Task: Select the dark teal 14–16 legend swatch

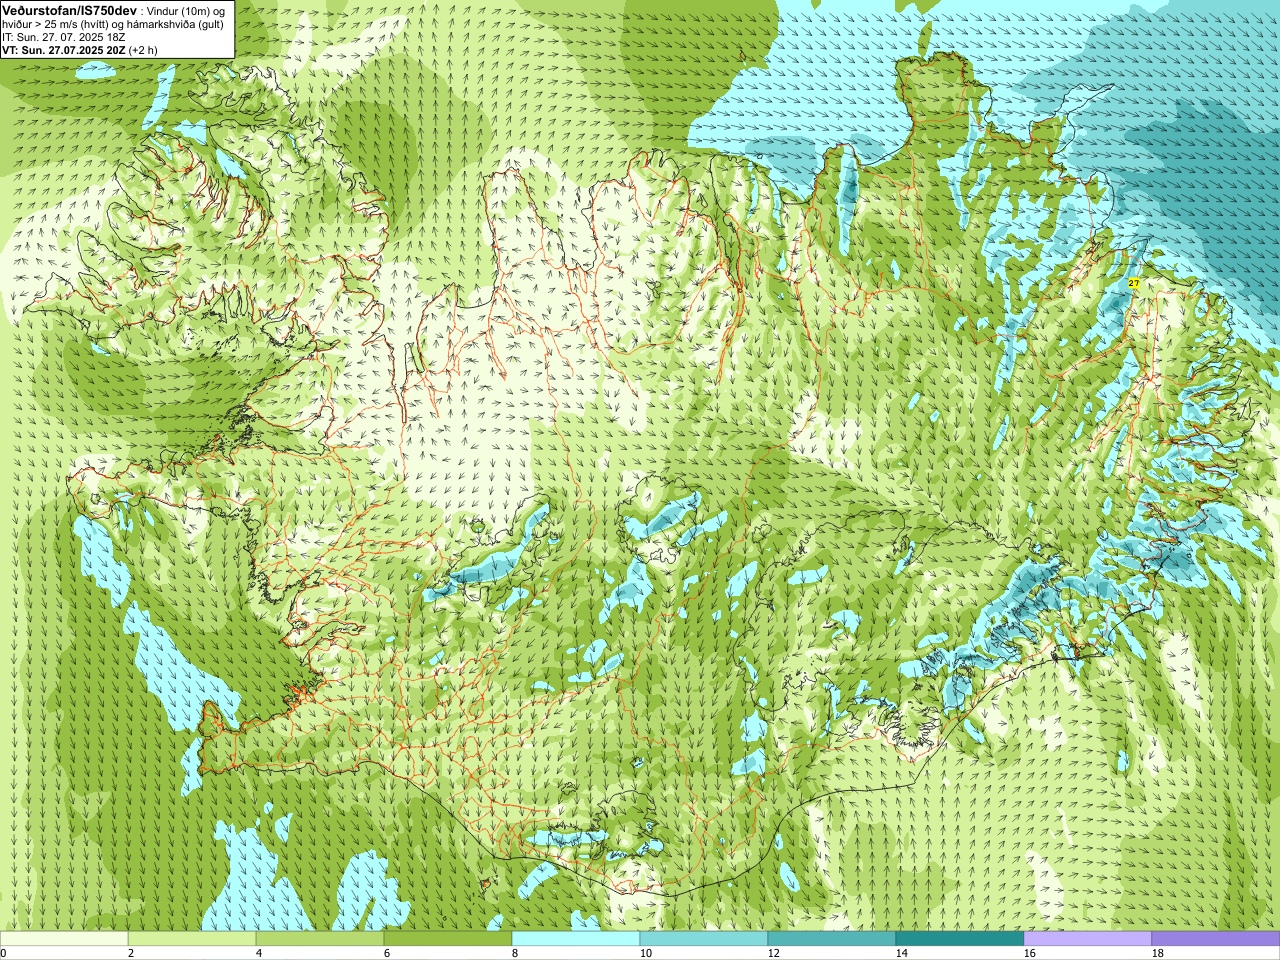Action: [960, 939]
